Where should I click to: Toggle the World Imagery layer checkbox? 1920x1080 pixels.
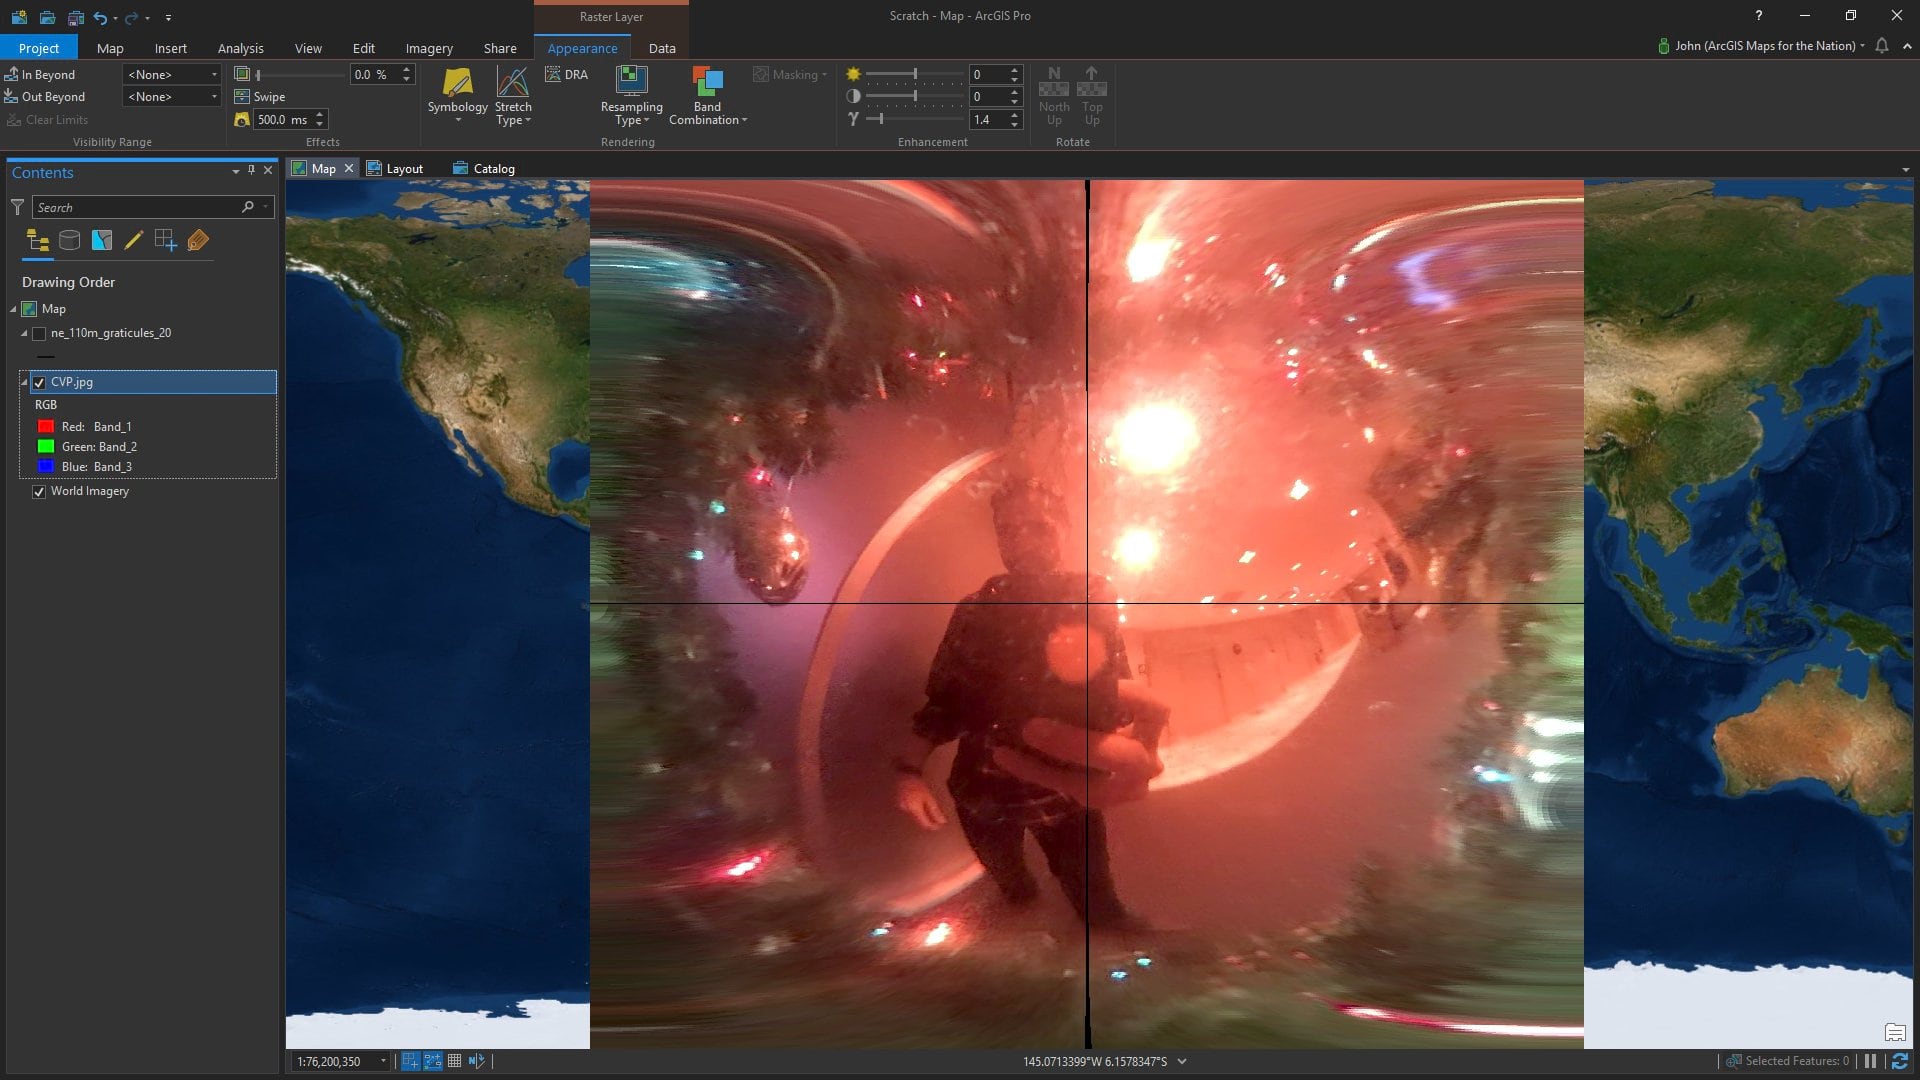click(40, 492)
